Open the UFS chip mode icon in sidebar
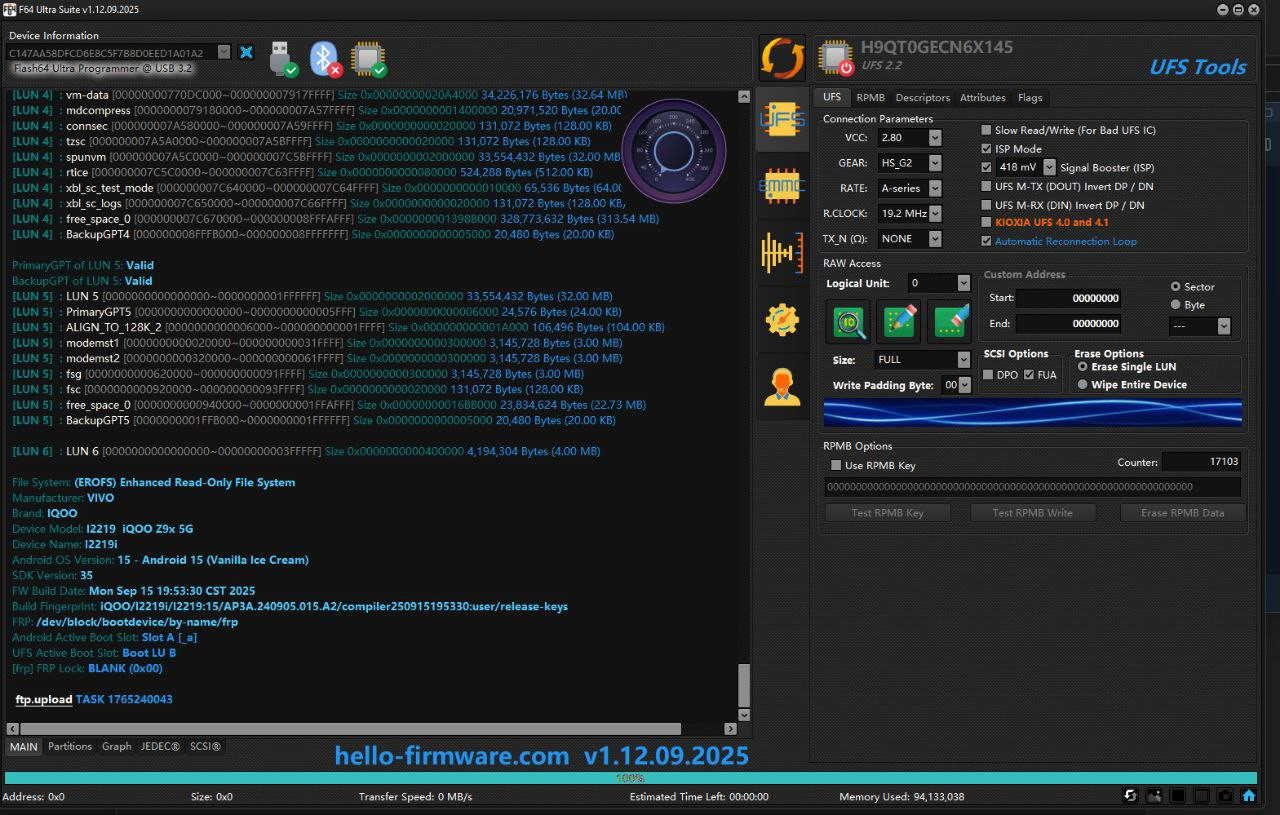This screenshot has width=1280, height=815. [782, 119]
